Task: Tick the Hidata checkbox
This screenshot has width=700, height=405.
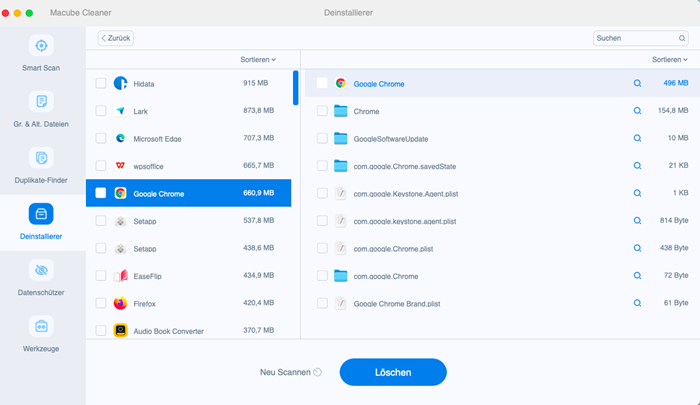Action: 101,83
